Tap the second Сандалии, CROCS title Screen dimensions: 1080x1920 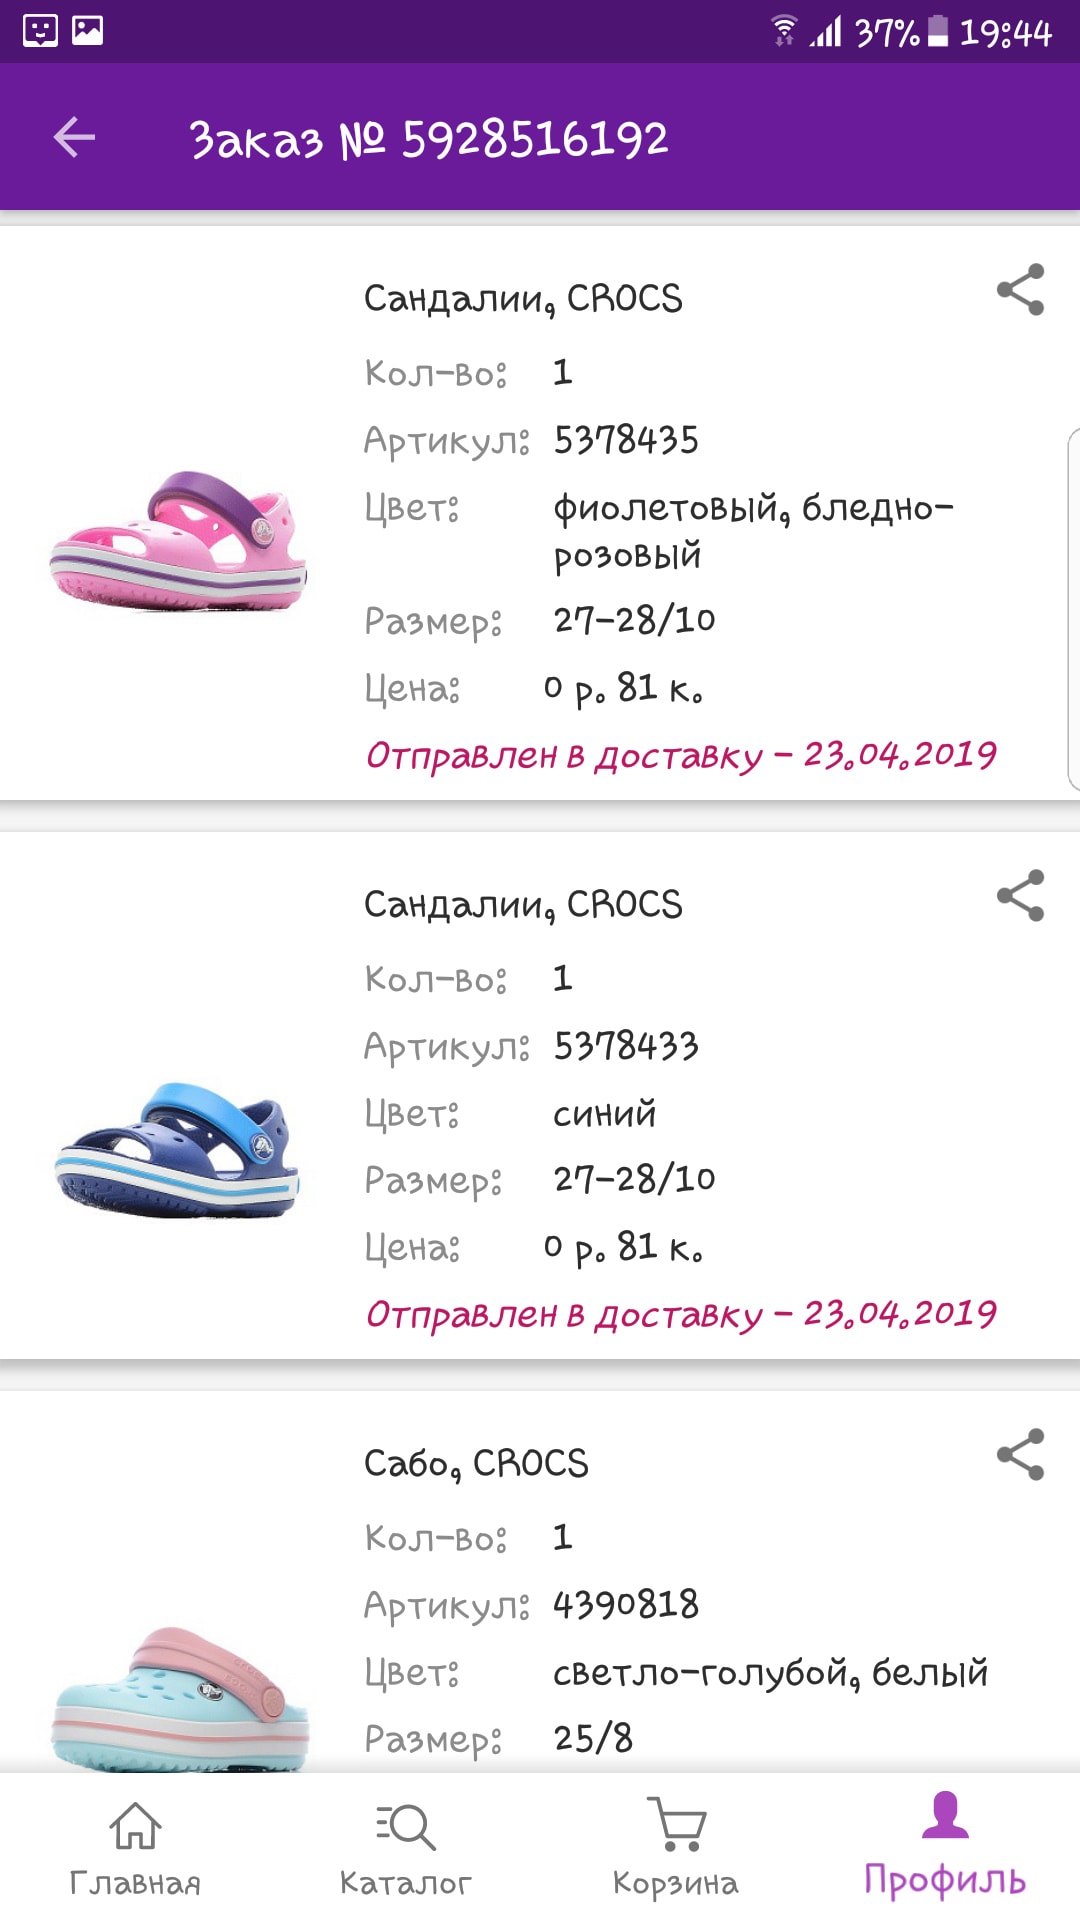[523, 904]
